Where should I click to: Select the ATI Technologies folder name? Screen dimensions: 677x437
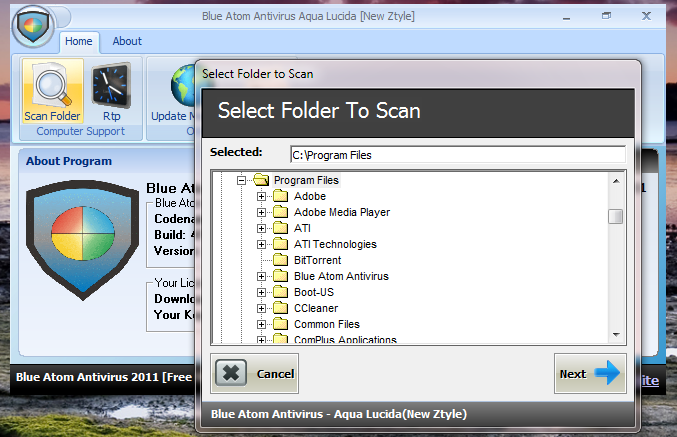335,244
